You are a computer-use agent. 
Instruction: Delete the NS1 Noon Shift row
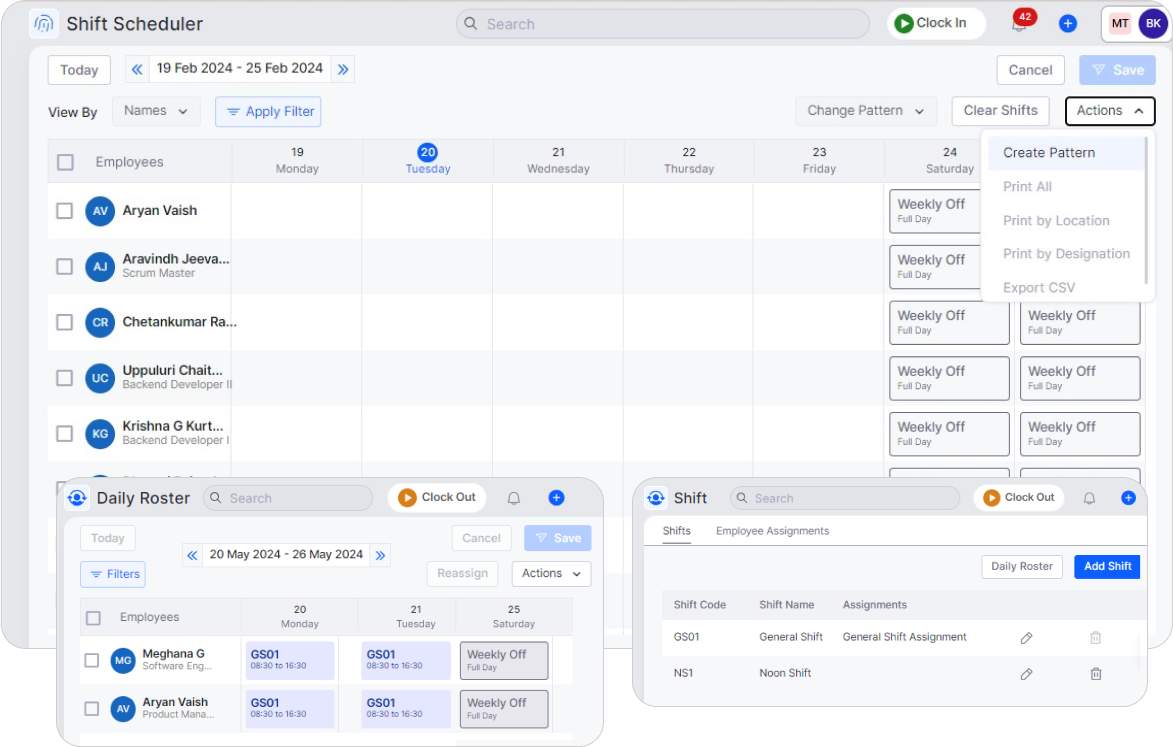tap(1095, 674)
